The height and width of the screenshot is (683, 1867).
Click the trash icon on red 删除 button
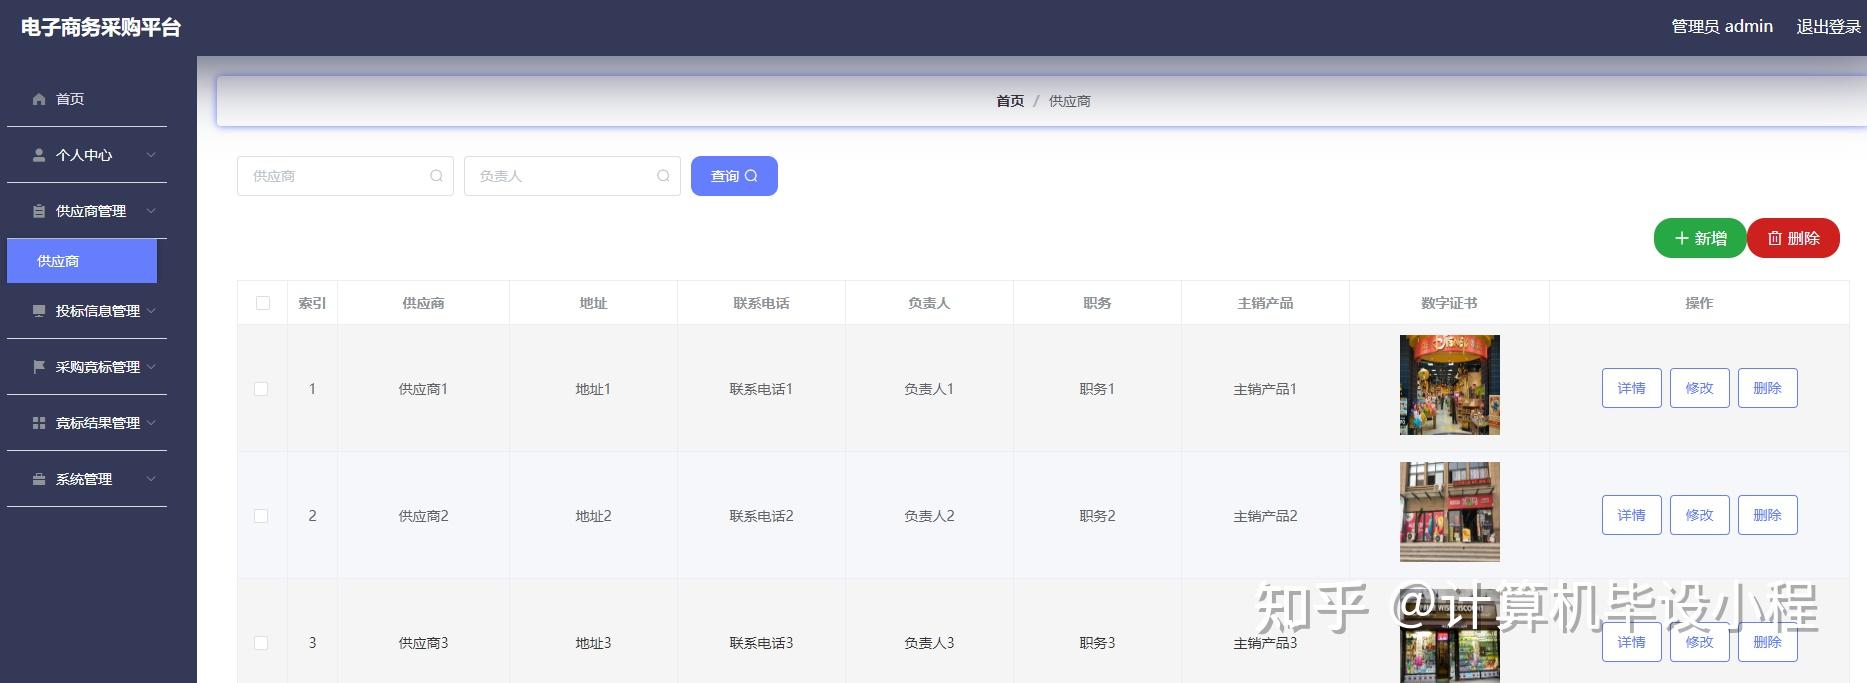[1775, 238]
